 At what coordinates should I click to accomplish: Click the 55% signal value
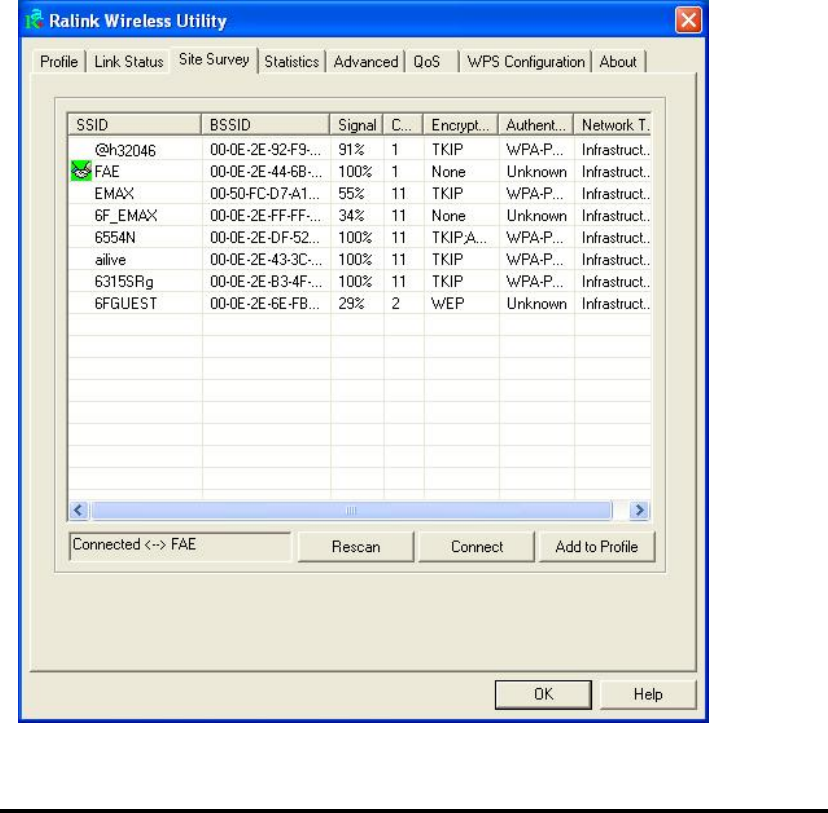(x=351, y=194)
